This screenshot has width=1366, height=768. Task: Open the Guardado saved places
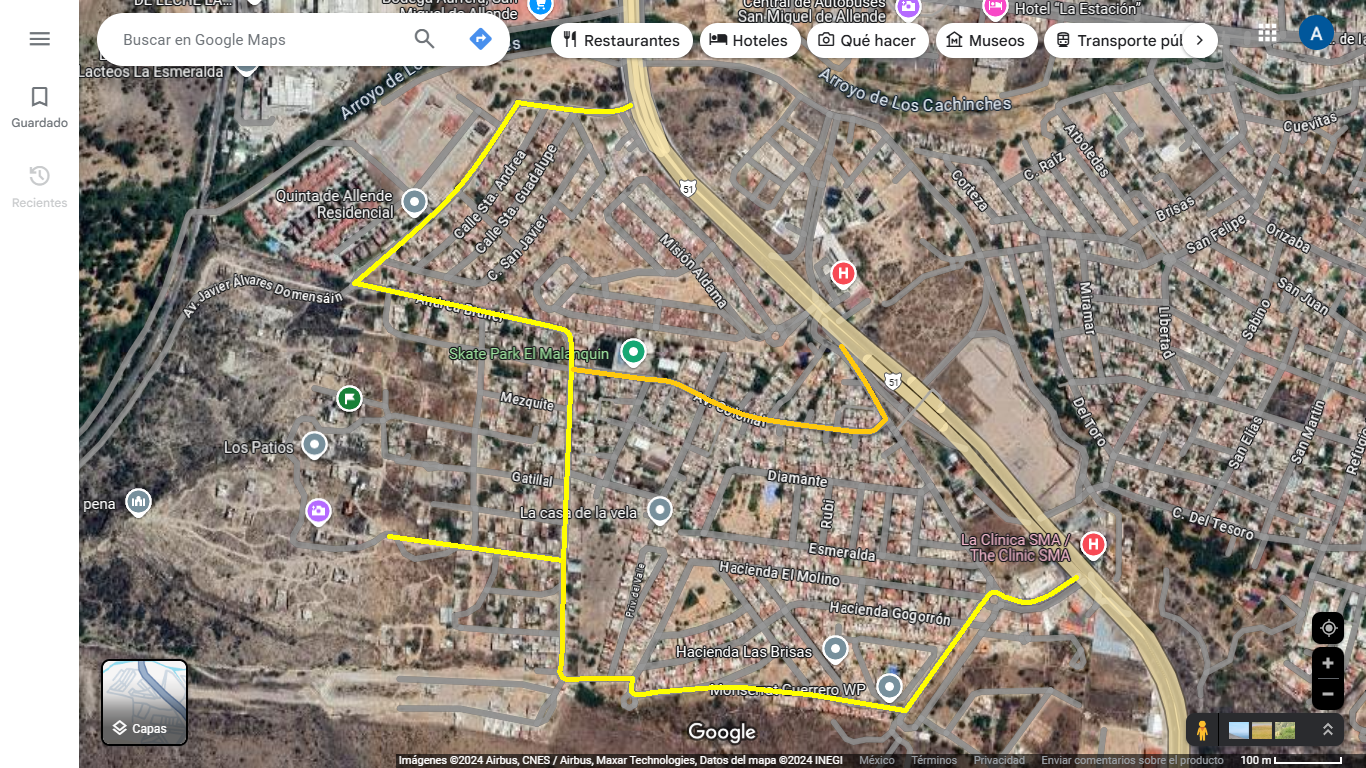[39, 108]
